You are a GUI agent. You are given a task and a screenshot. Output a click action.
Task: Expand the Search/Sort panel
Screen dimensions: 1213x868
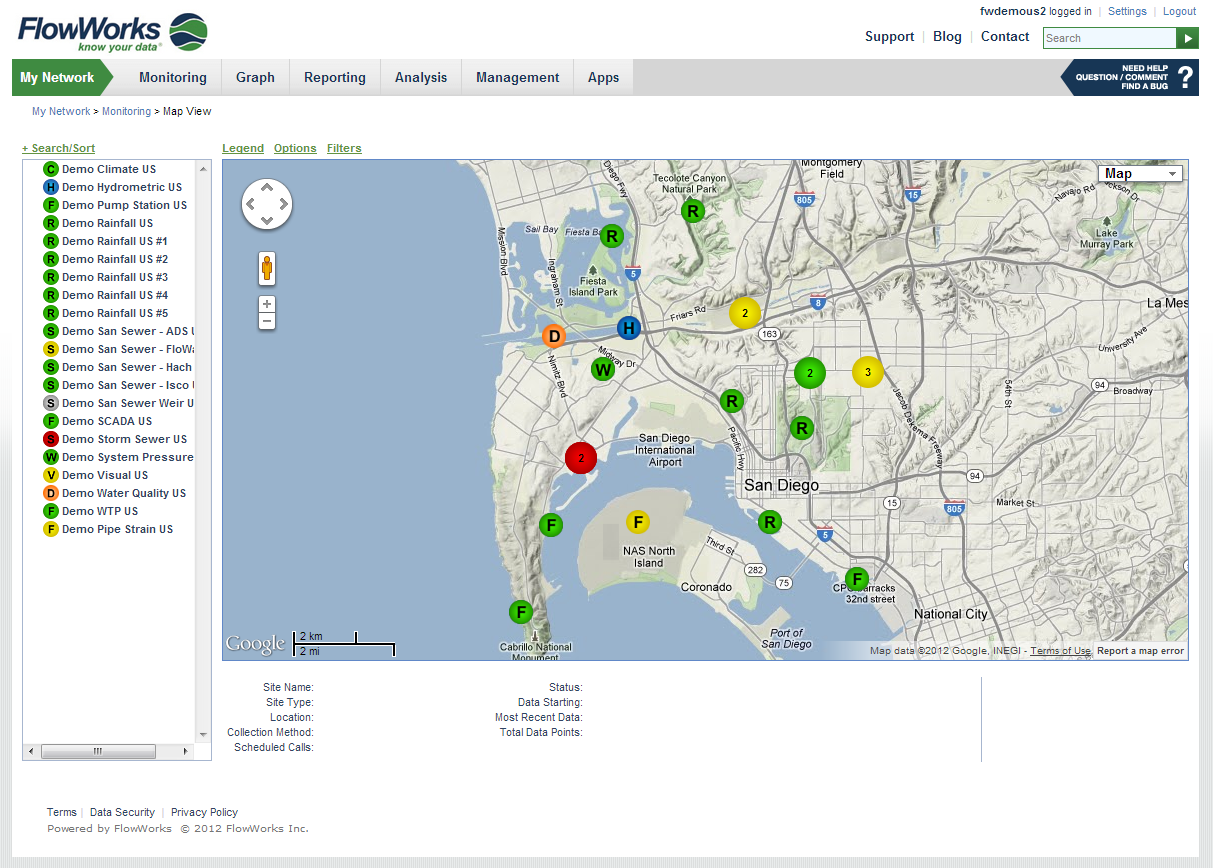point(59,148)
